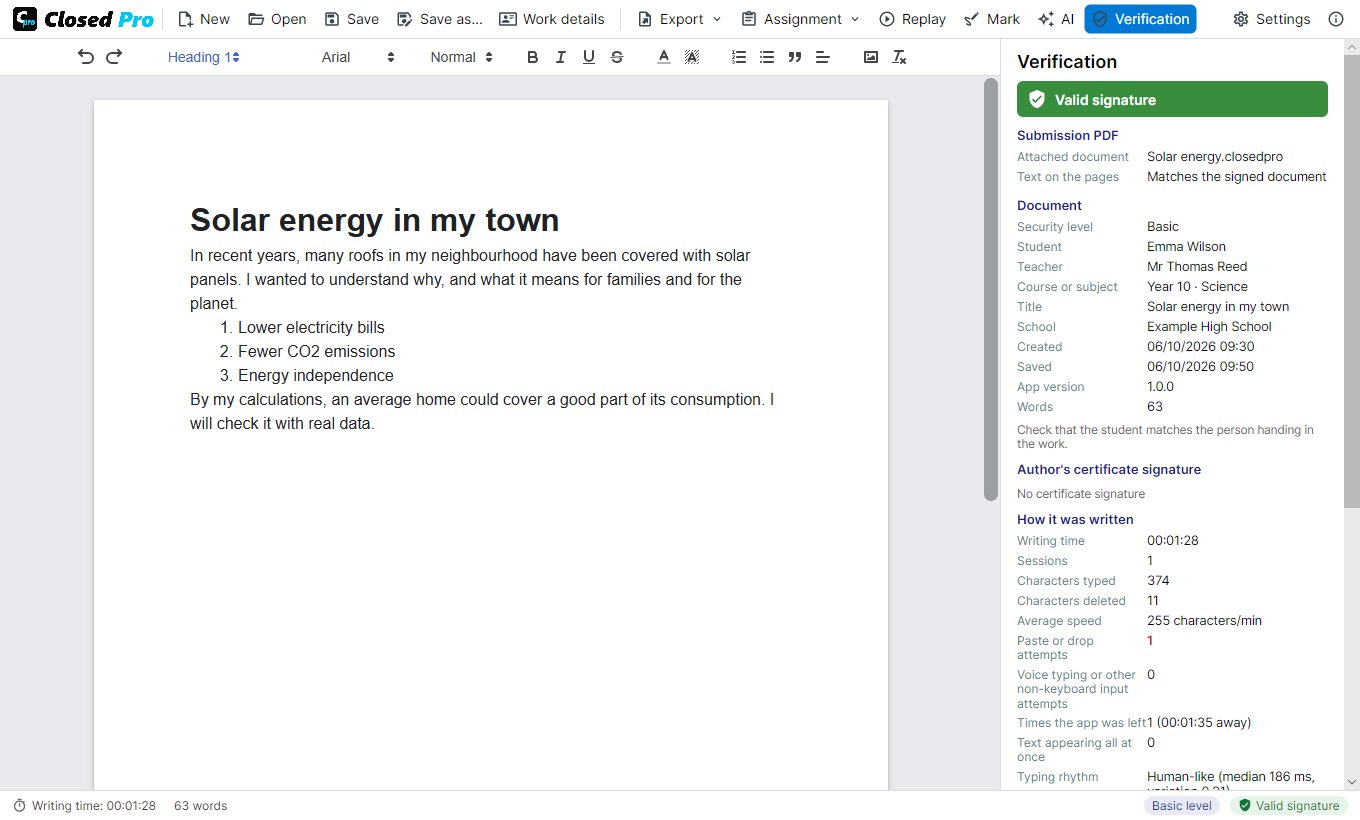Open the Arial font dropdown
Screen dimensions: 1360x820
[358, 57]
